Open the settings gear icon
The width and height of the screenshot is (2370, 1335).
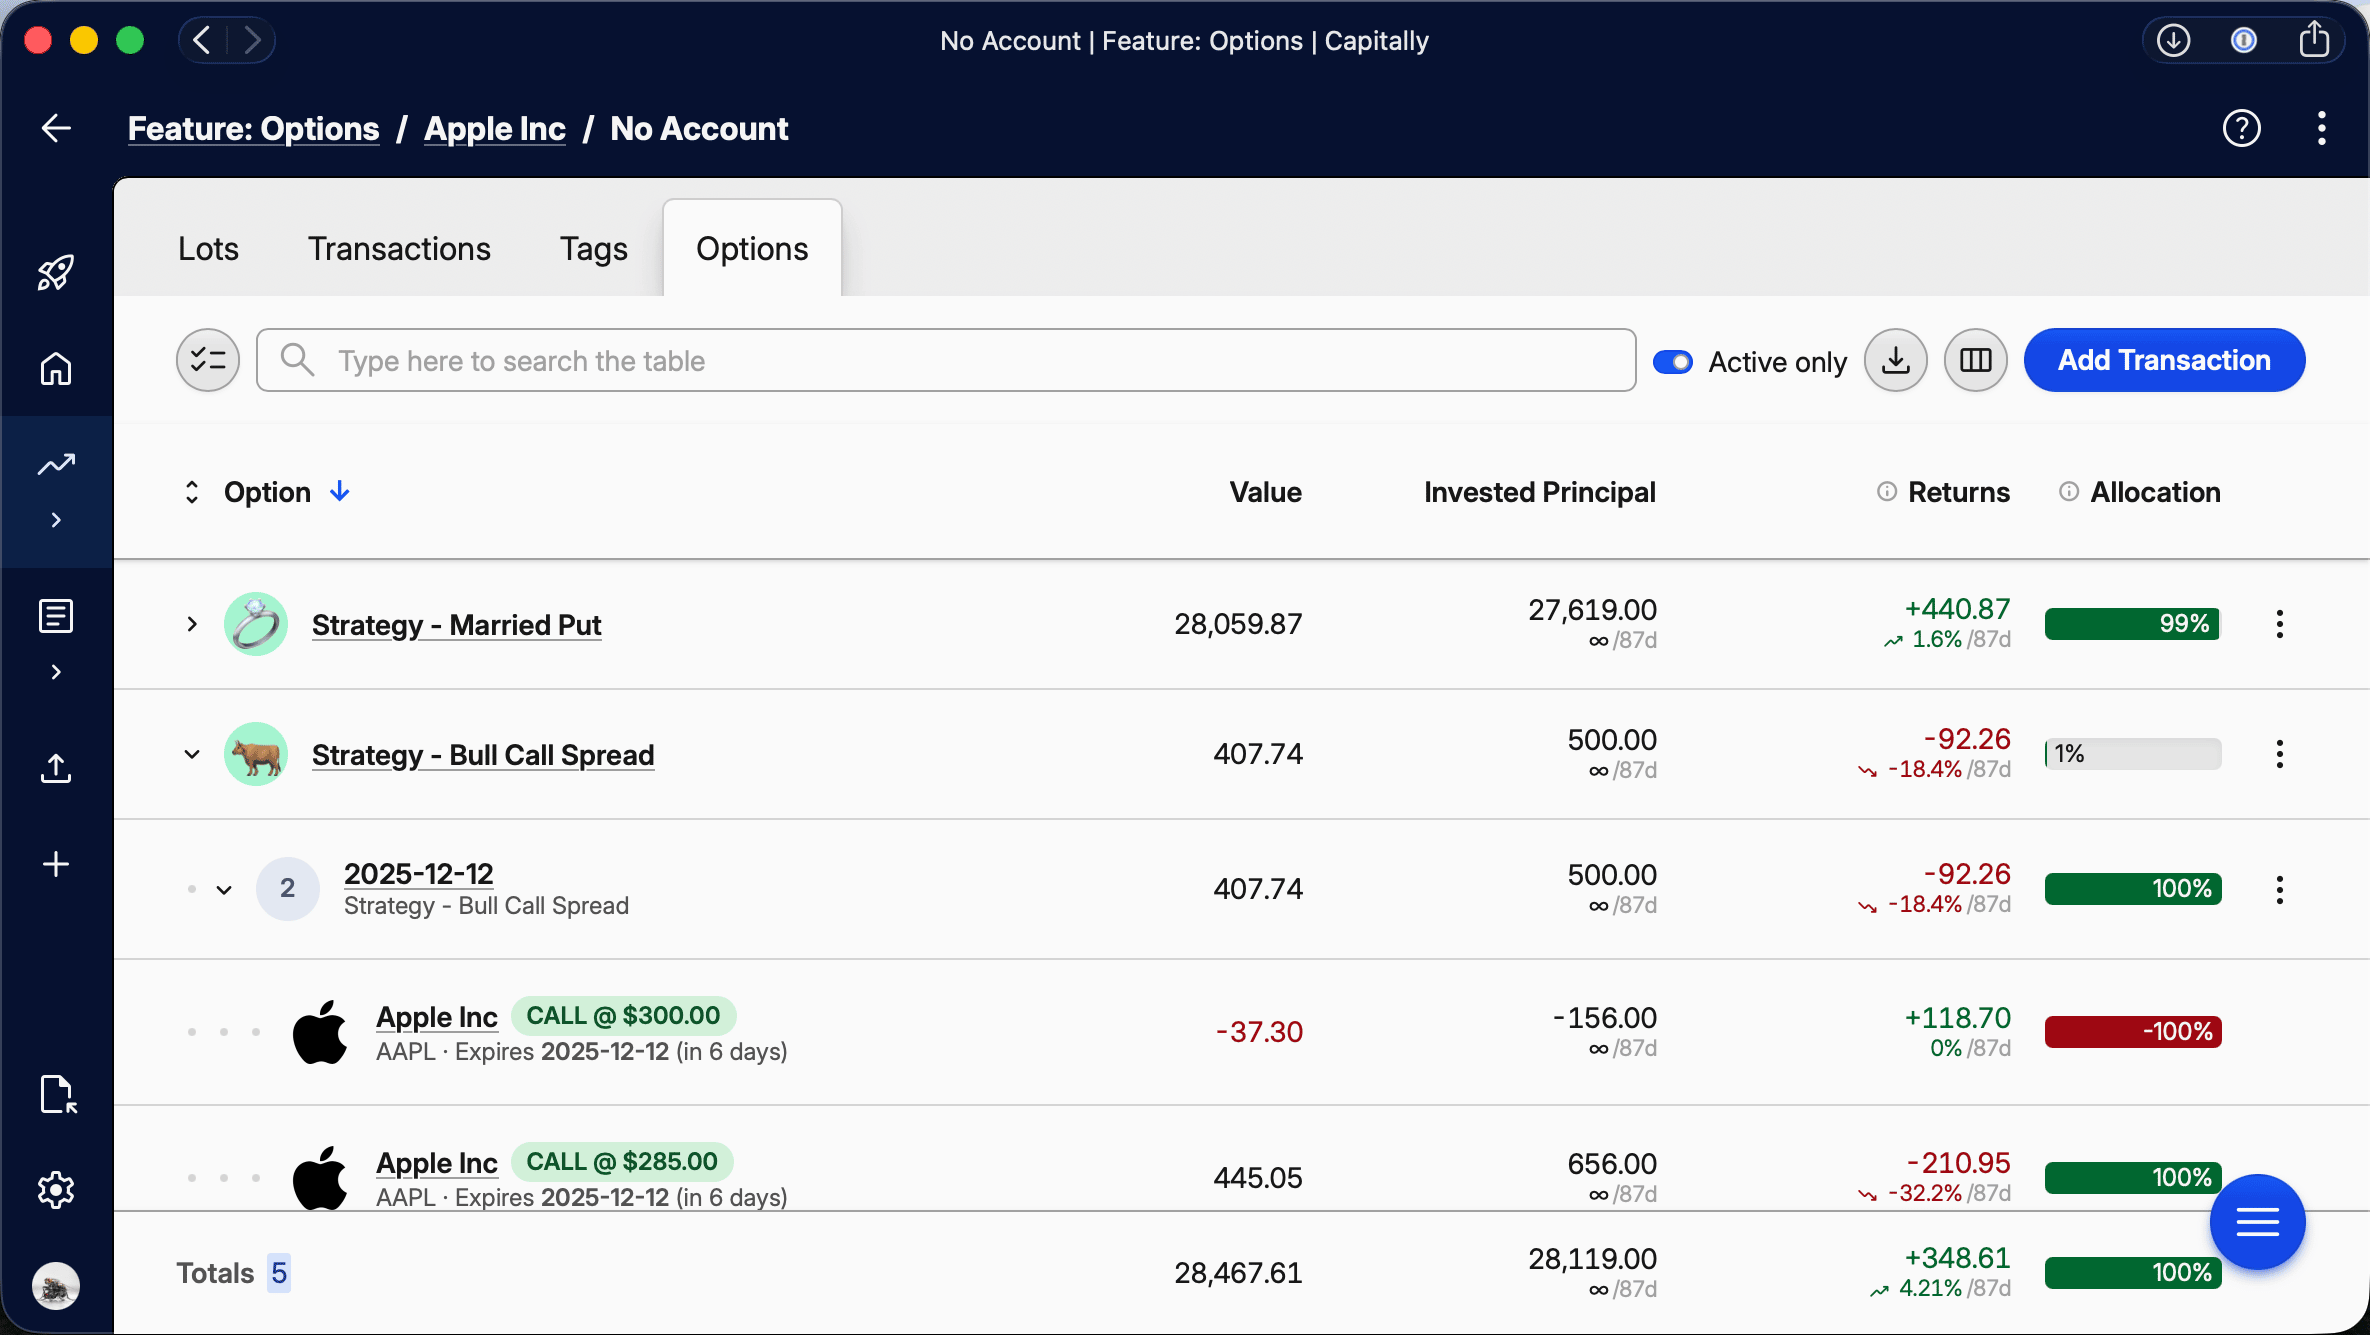pyautogui.click(x=55, y=1189)
